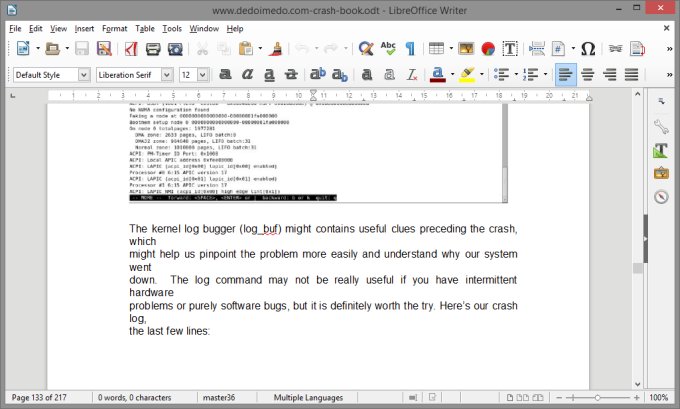The height and width of the screenshot is (409, 680).
Task: Click the Print icon
Action: pos(153,49)
